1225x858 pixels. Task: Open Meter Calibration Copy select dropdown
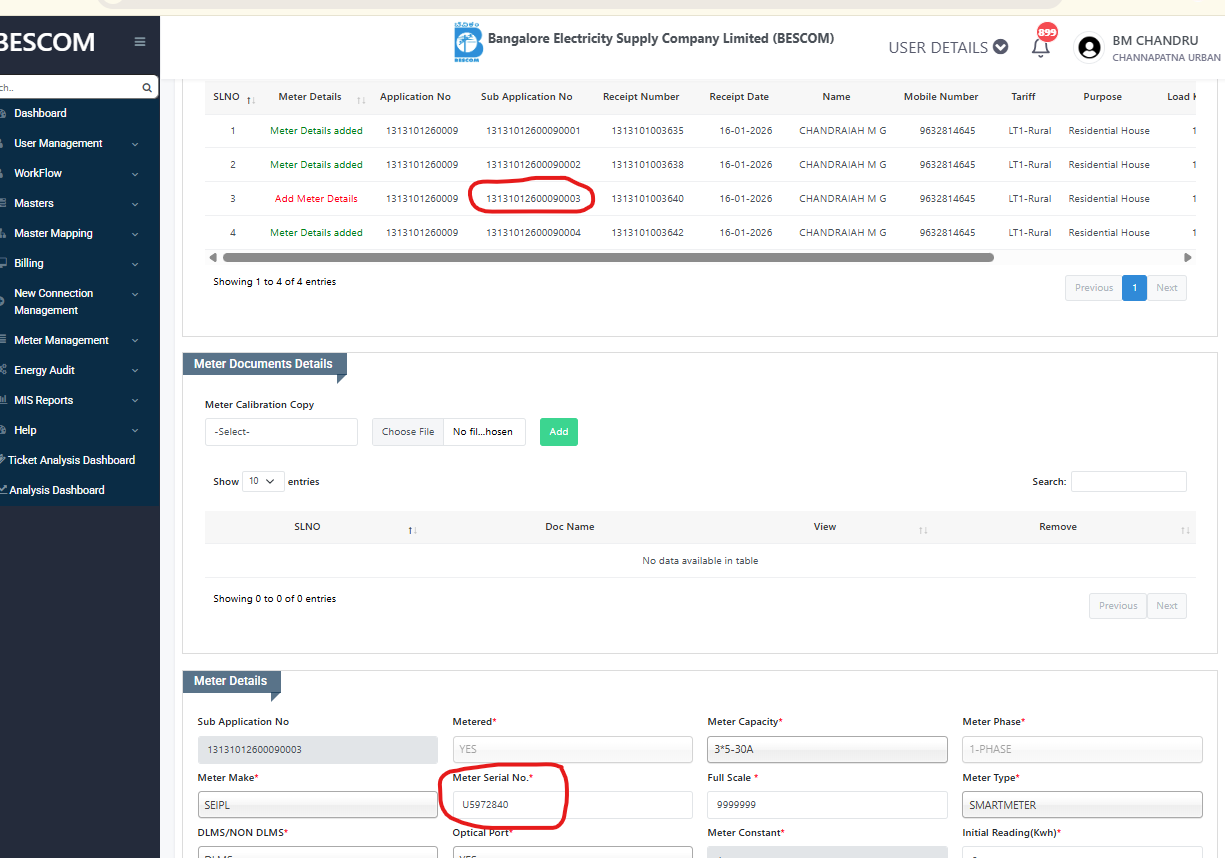[281, 432]
